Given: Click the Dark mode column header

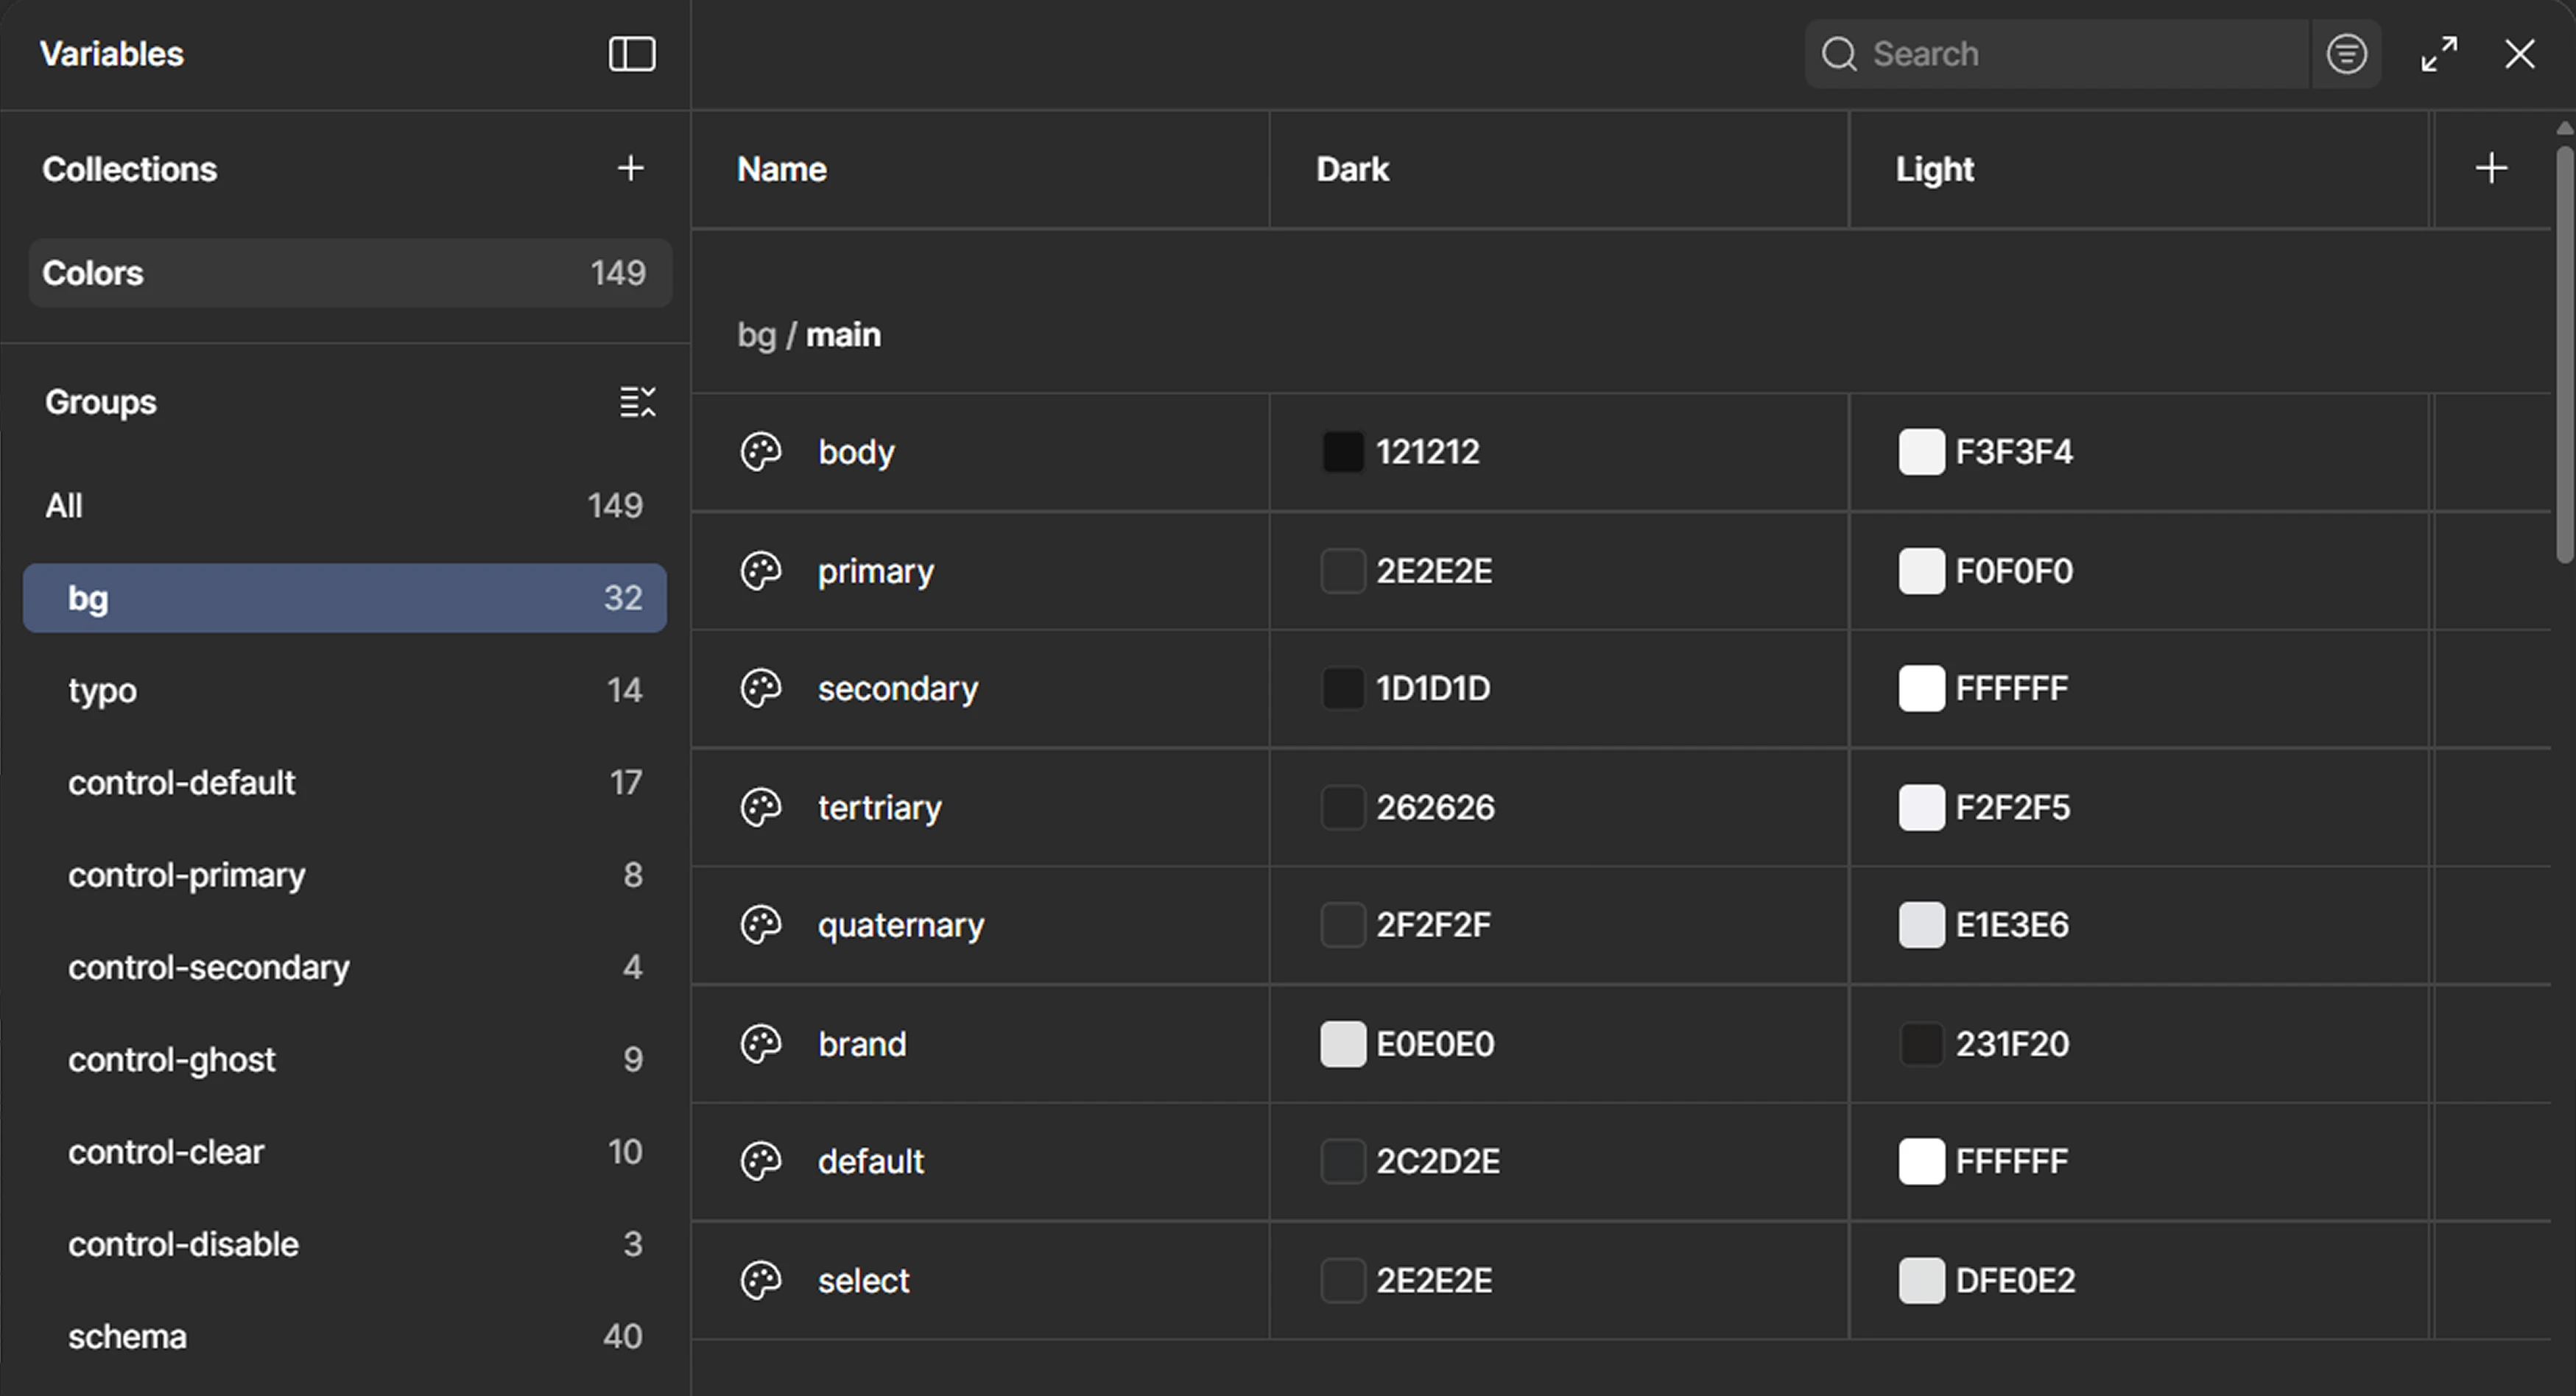Looking at the screenshot, I should pos(1353,169).
